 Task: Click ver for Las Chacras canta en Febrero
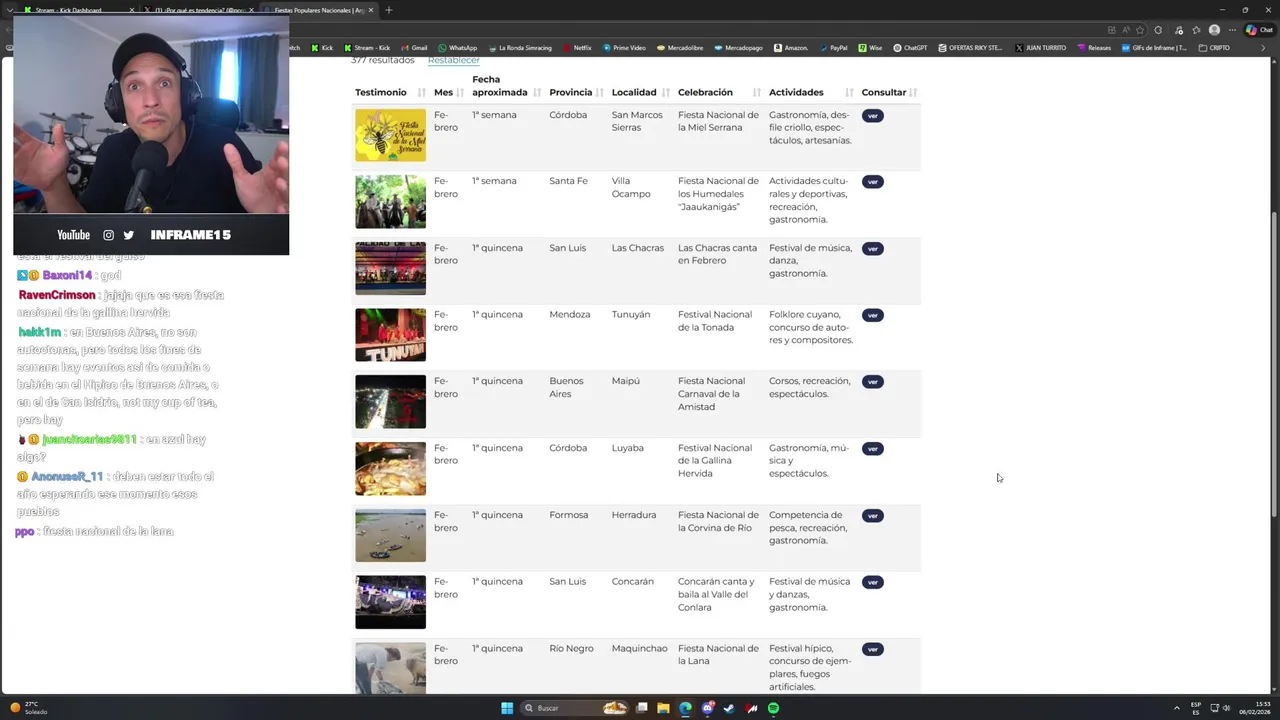point(873,249)
